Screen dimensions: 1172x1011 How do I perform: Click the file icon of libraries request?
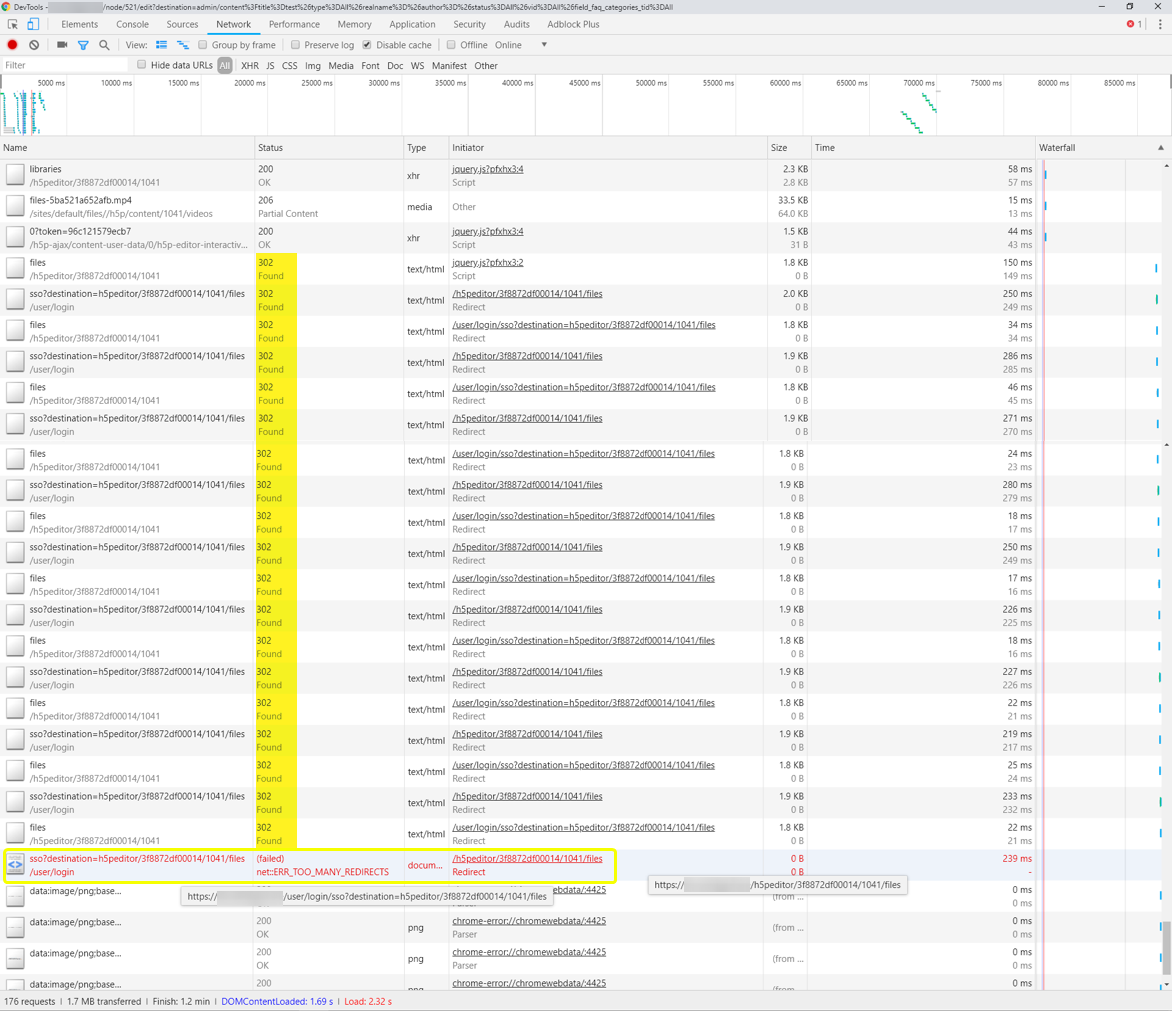point(15,176)
